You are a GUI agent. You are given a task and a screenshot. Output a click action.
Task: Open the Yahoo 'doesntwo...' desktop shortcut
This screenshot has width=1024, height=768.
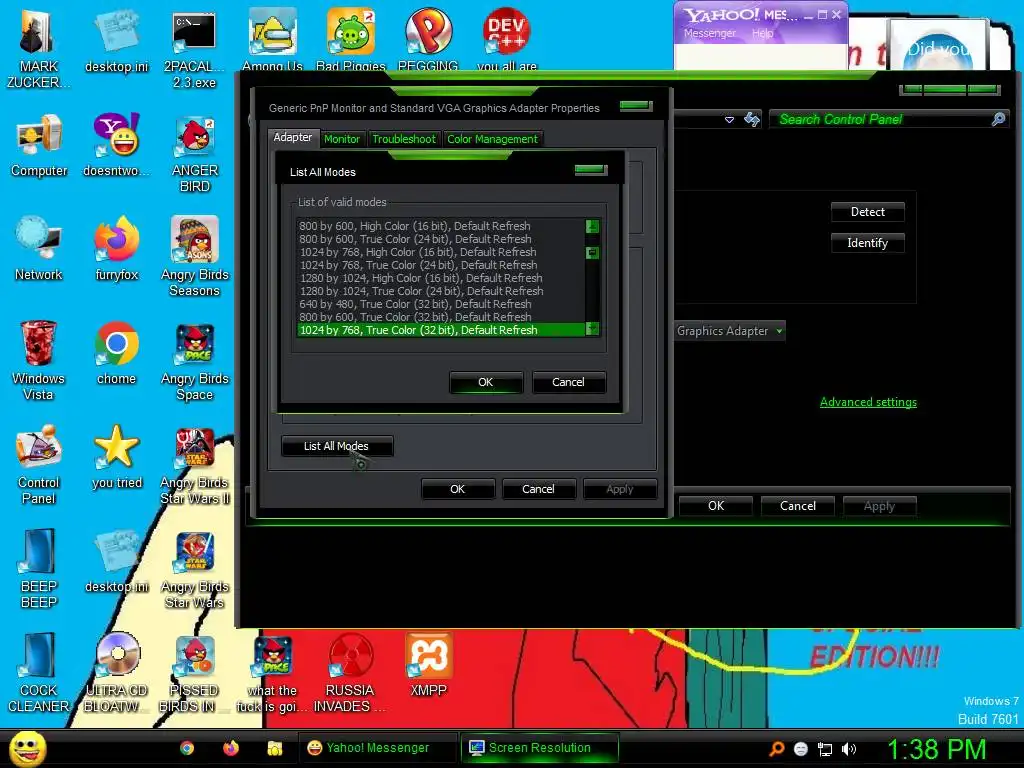(x=116, y=146)
